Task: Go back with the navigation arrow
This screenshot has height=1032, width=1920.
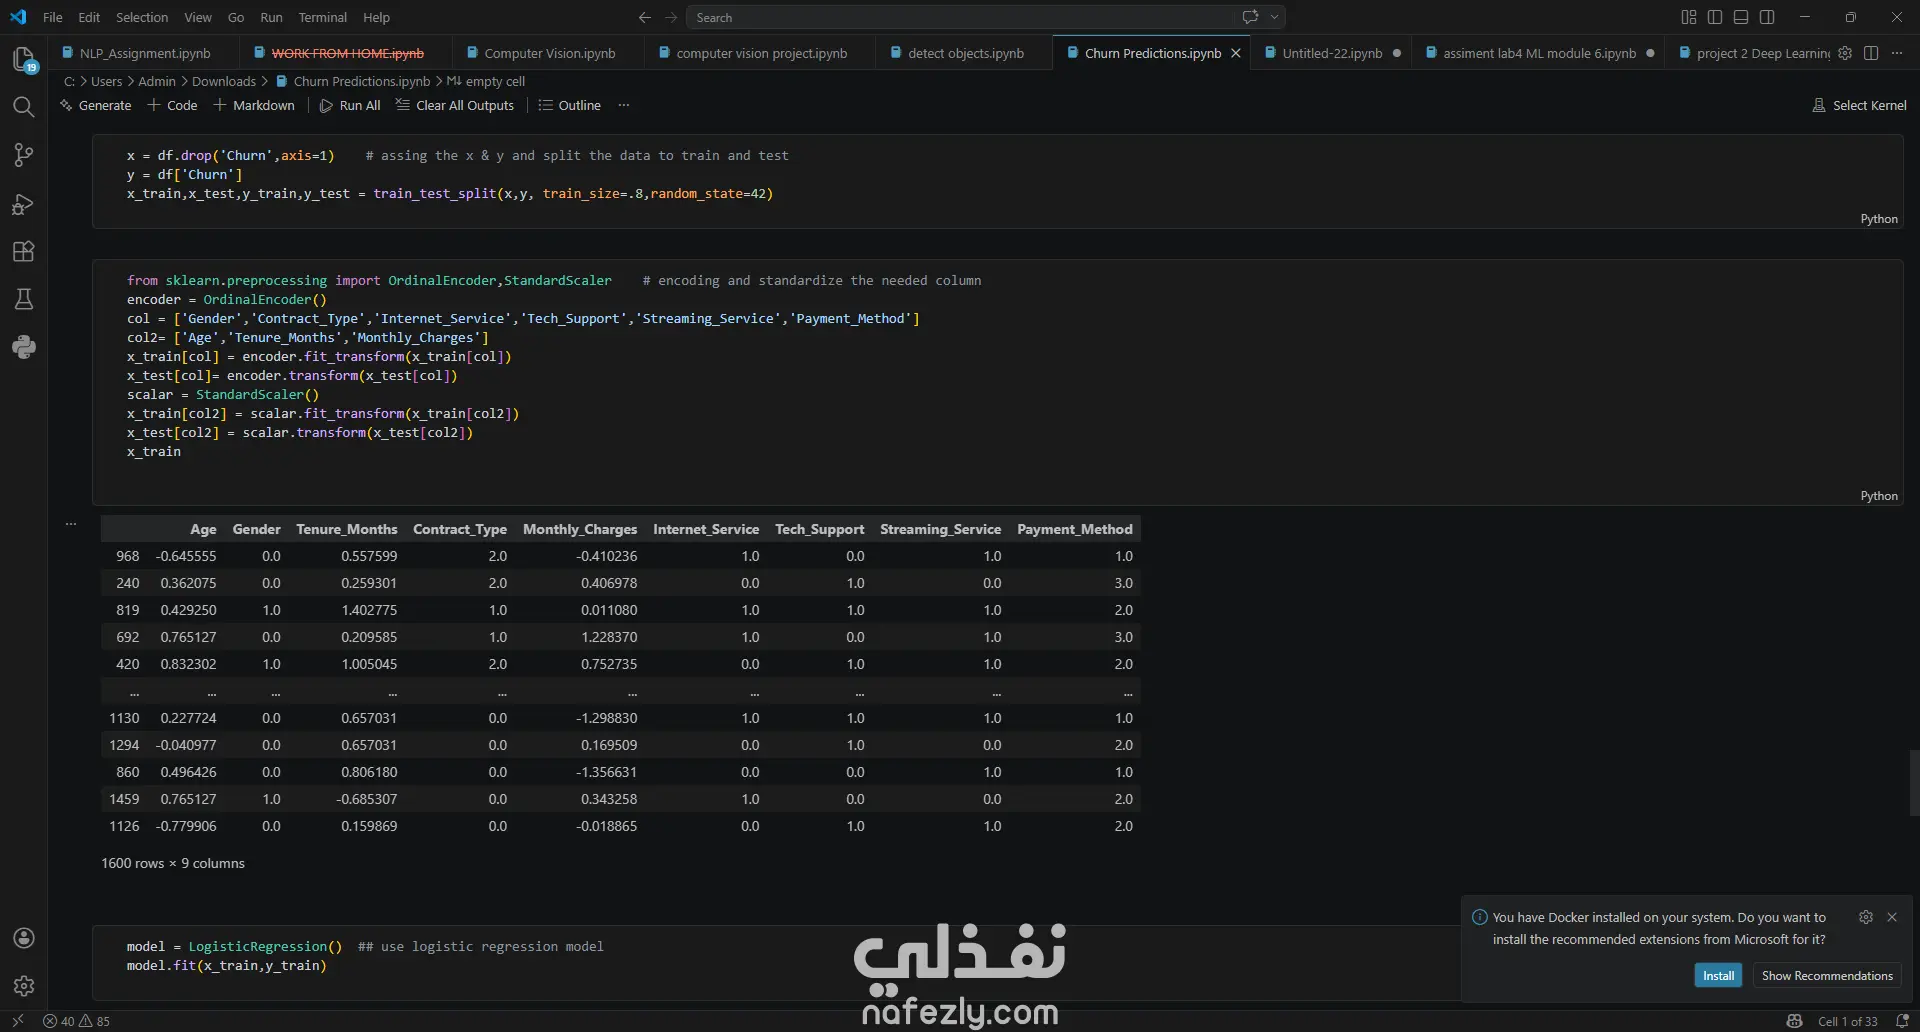Action: (x=644, y=17)
